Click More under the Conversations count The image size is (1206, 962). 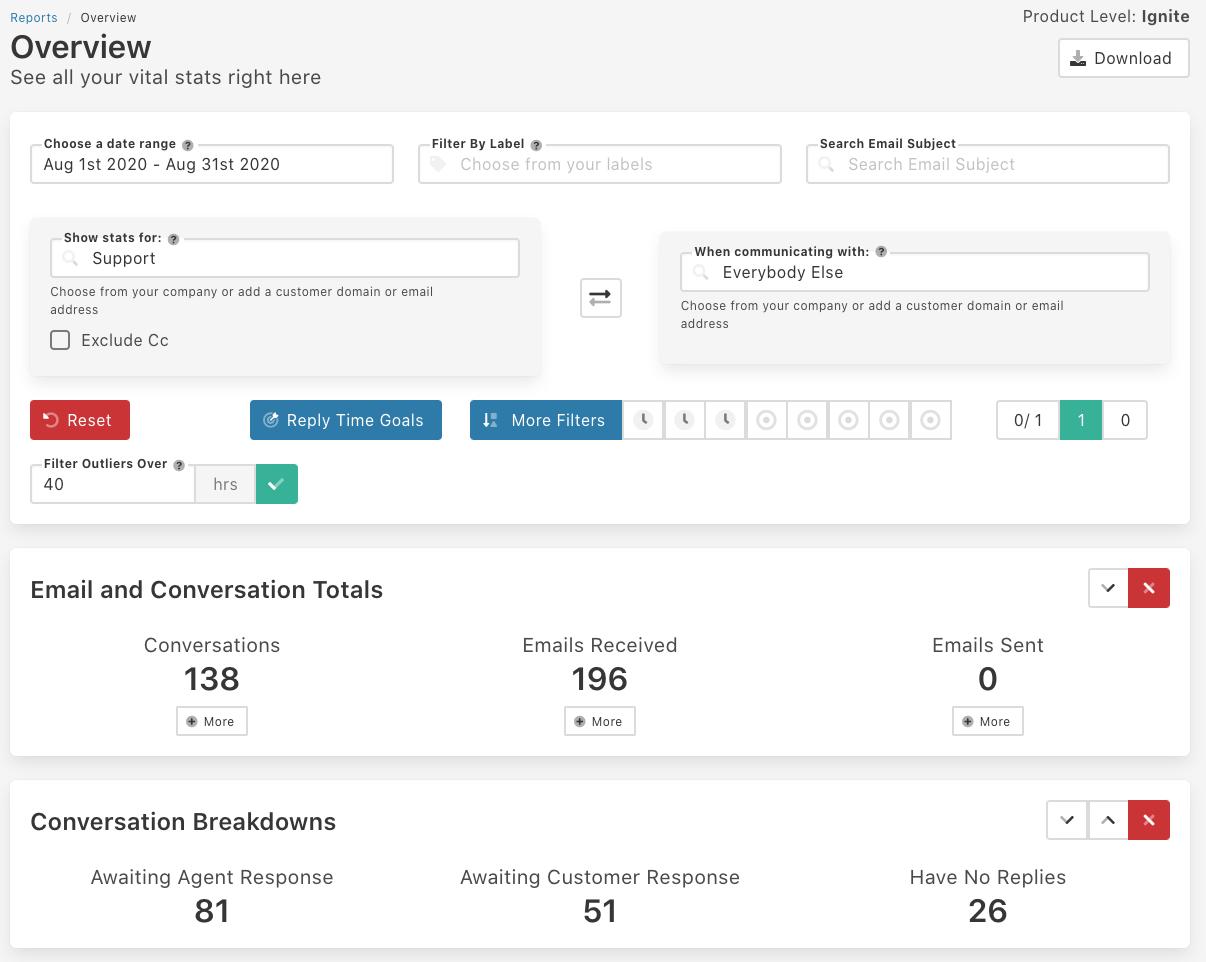tap(211, 720)
